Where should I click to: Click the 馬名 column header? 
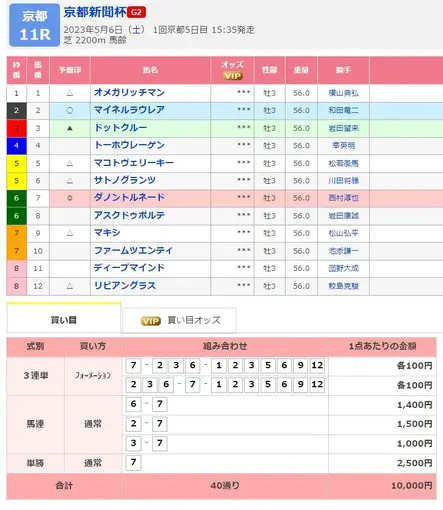[x=150, y=70]
